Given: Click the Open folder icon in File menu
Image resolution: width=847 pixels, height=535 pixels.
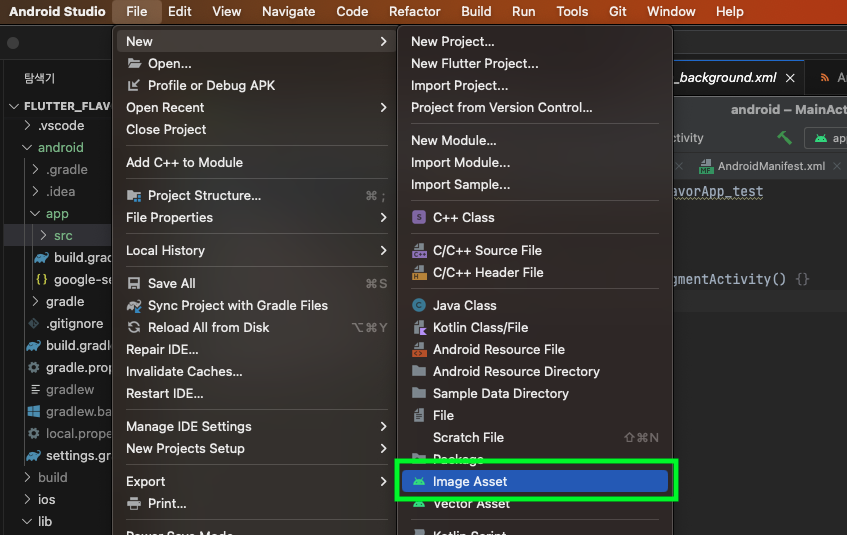Looking at the screenshot, I should coord(134,63).
